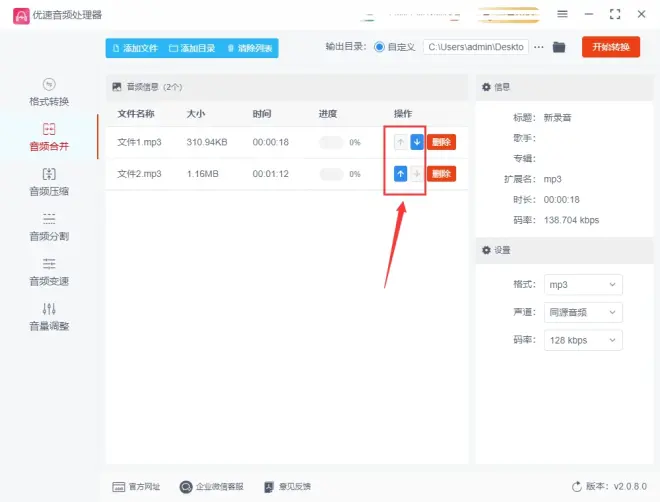The width and height of the screenshot is (660, 502).
Task: Click the output path input field
Action: click(476, 47)
